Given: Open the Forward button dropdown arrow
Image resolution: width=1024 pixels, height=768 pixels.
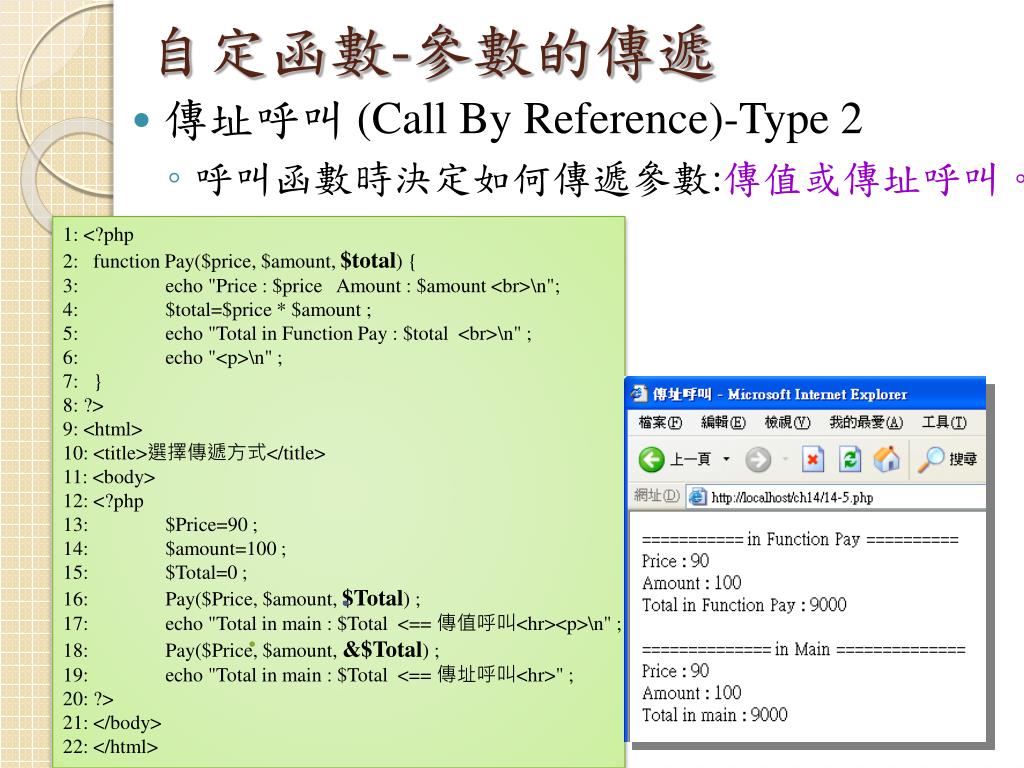Looking at the screenshot, I should click(786, 459).
